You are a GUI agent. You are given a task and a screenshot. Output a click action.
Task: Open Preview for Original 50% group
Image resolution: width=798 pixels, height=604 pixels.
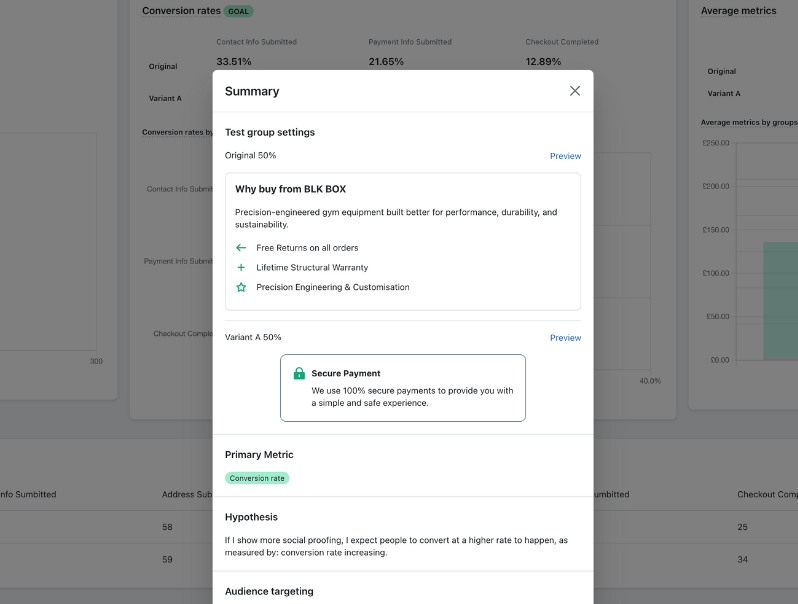tap(565, 156)
